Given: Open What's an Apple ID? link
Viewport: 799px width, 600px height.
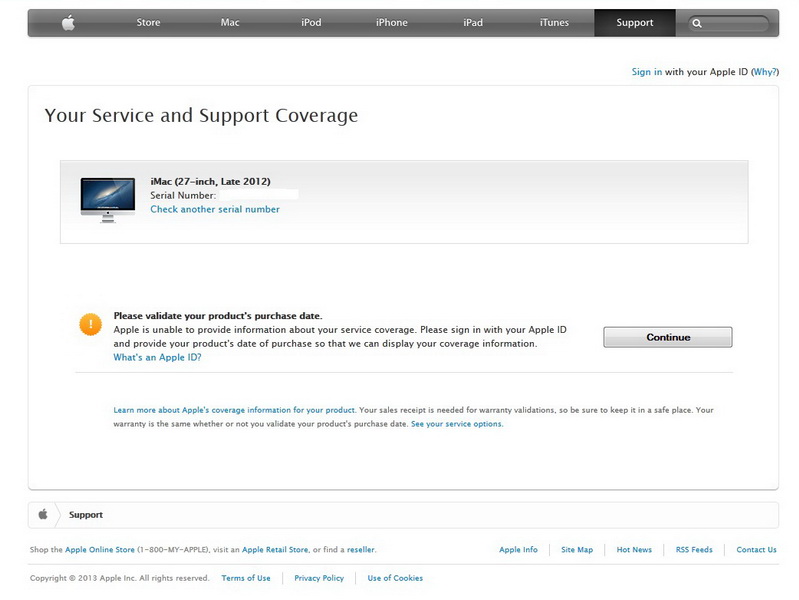Looking at the screenshot, I should (157, 357).
